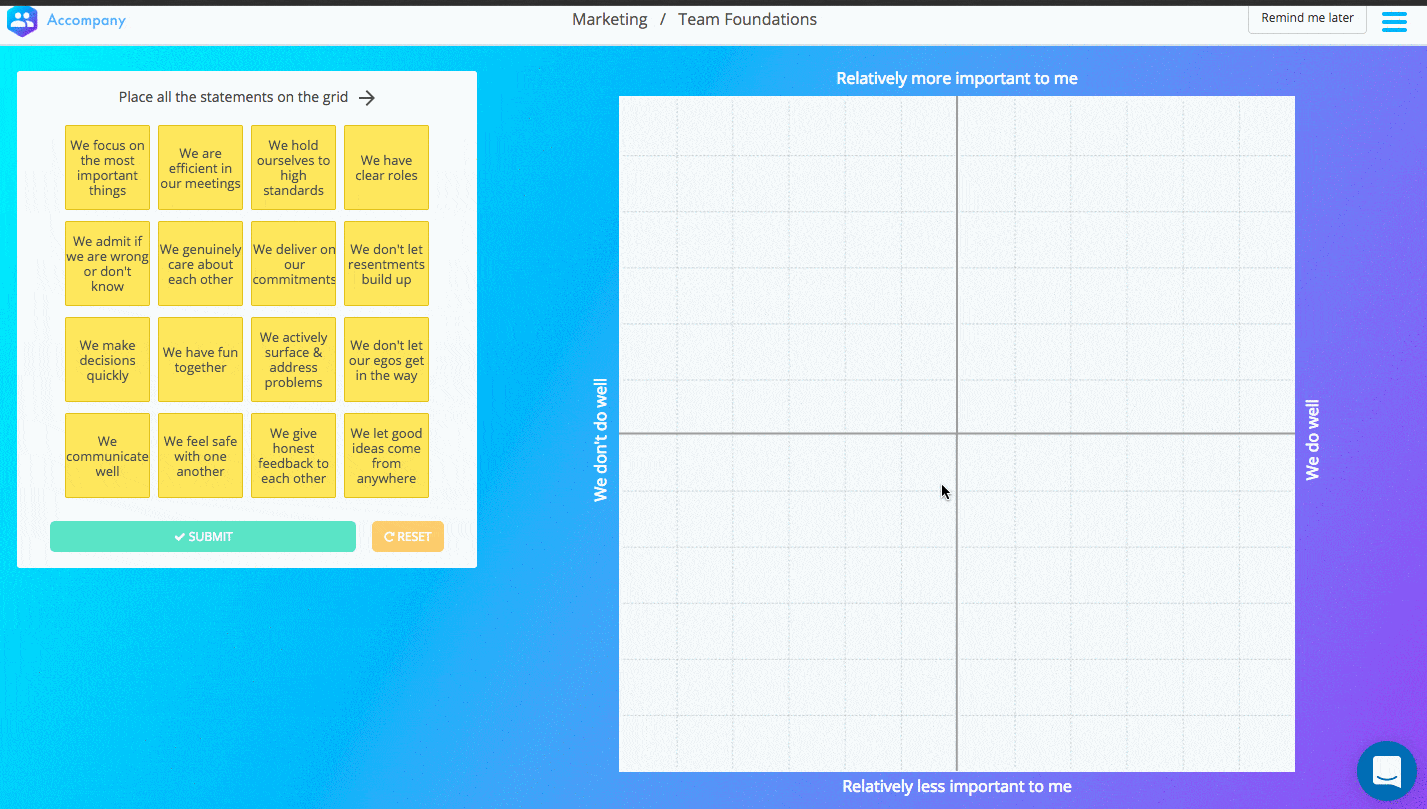Select the 'We communicate well' statement card
This screenshot has height=809, width=1427.
click(107, 455)
